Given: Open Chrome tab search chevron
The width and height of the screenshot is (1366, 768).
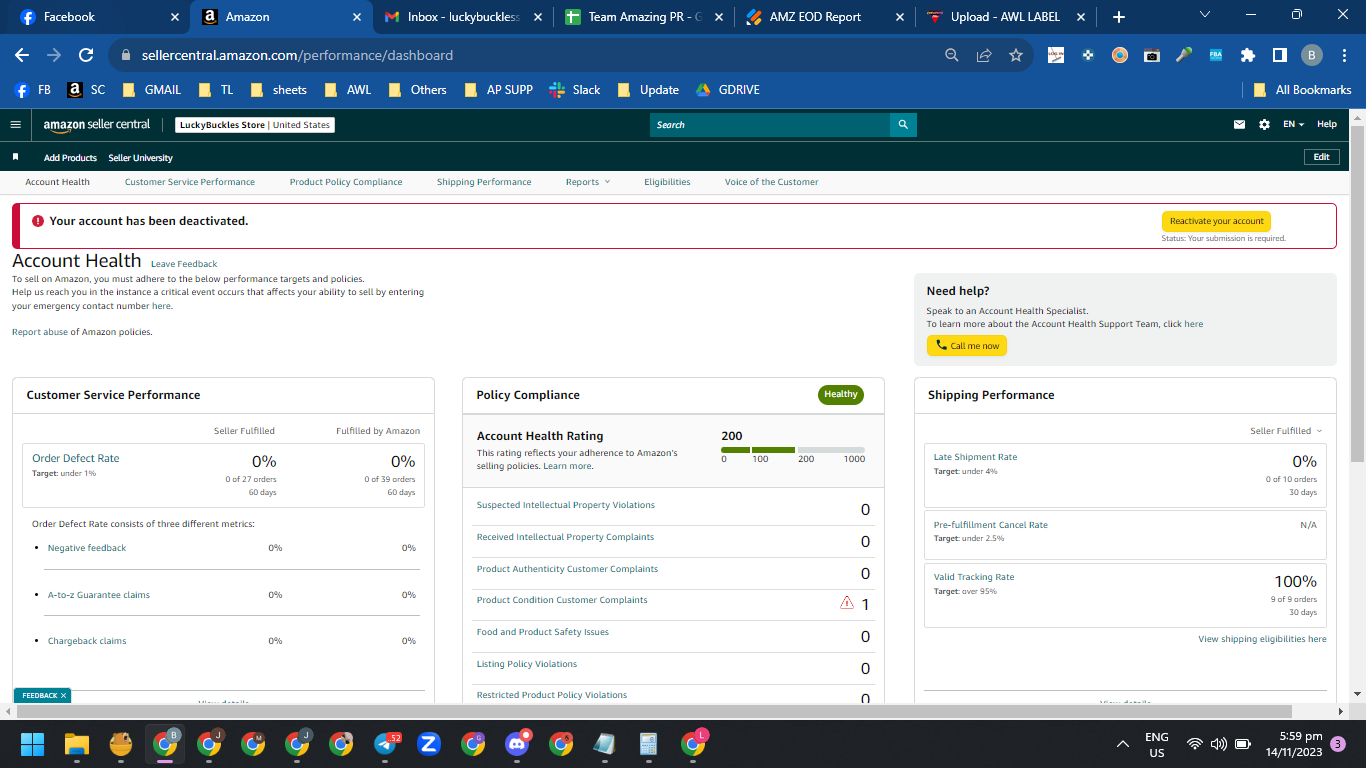Looking at the screenshot, I should click(x=1204, y=15).
